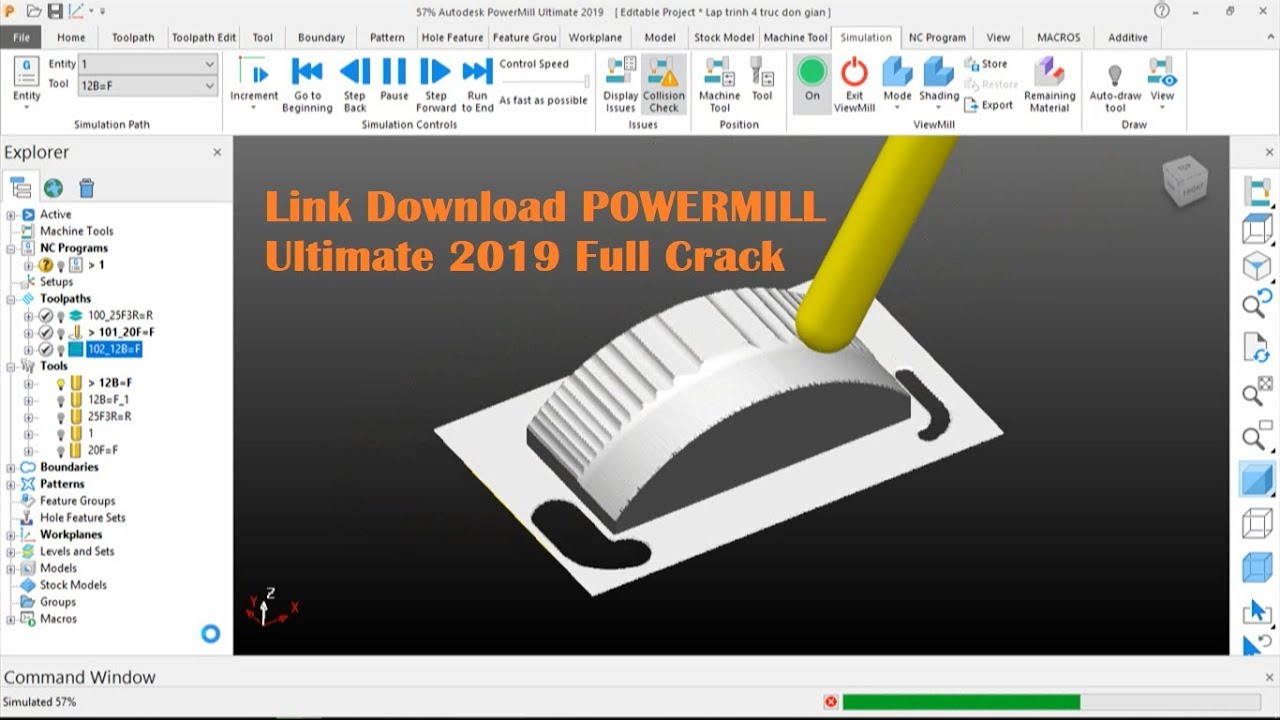Collapse the Toolpaths tree node
Viewport: 1280px width, 720px height.
click(x=11, y=298)
